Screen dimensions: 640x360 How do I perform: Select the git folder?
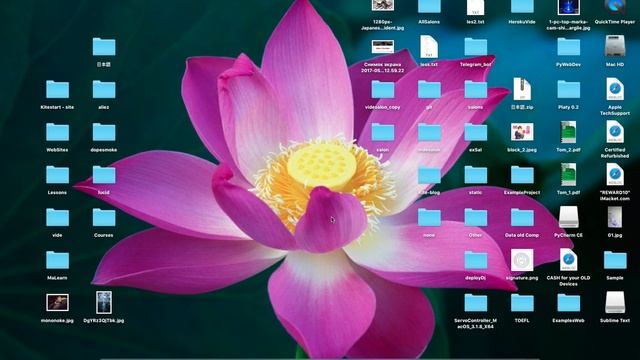[429, 89]
